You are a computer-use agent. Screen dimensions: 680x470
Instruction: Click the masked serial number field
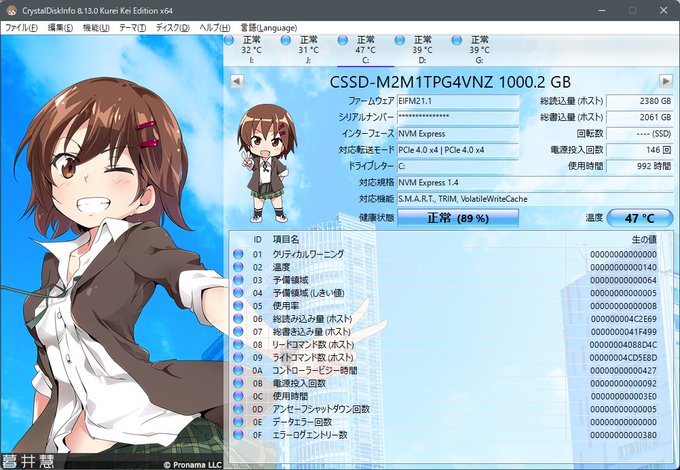tap(458, 117)
